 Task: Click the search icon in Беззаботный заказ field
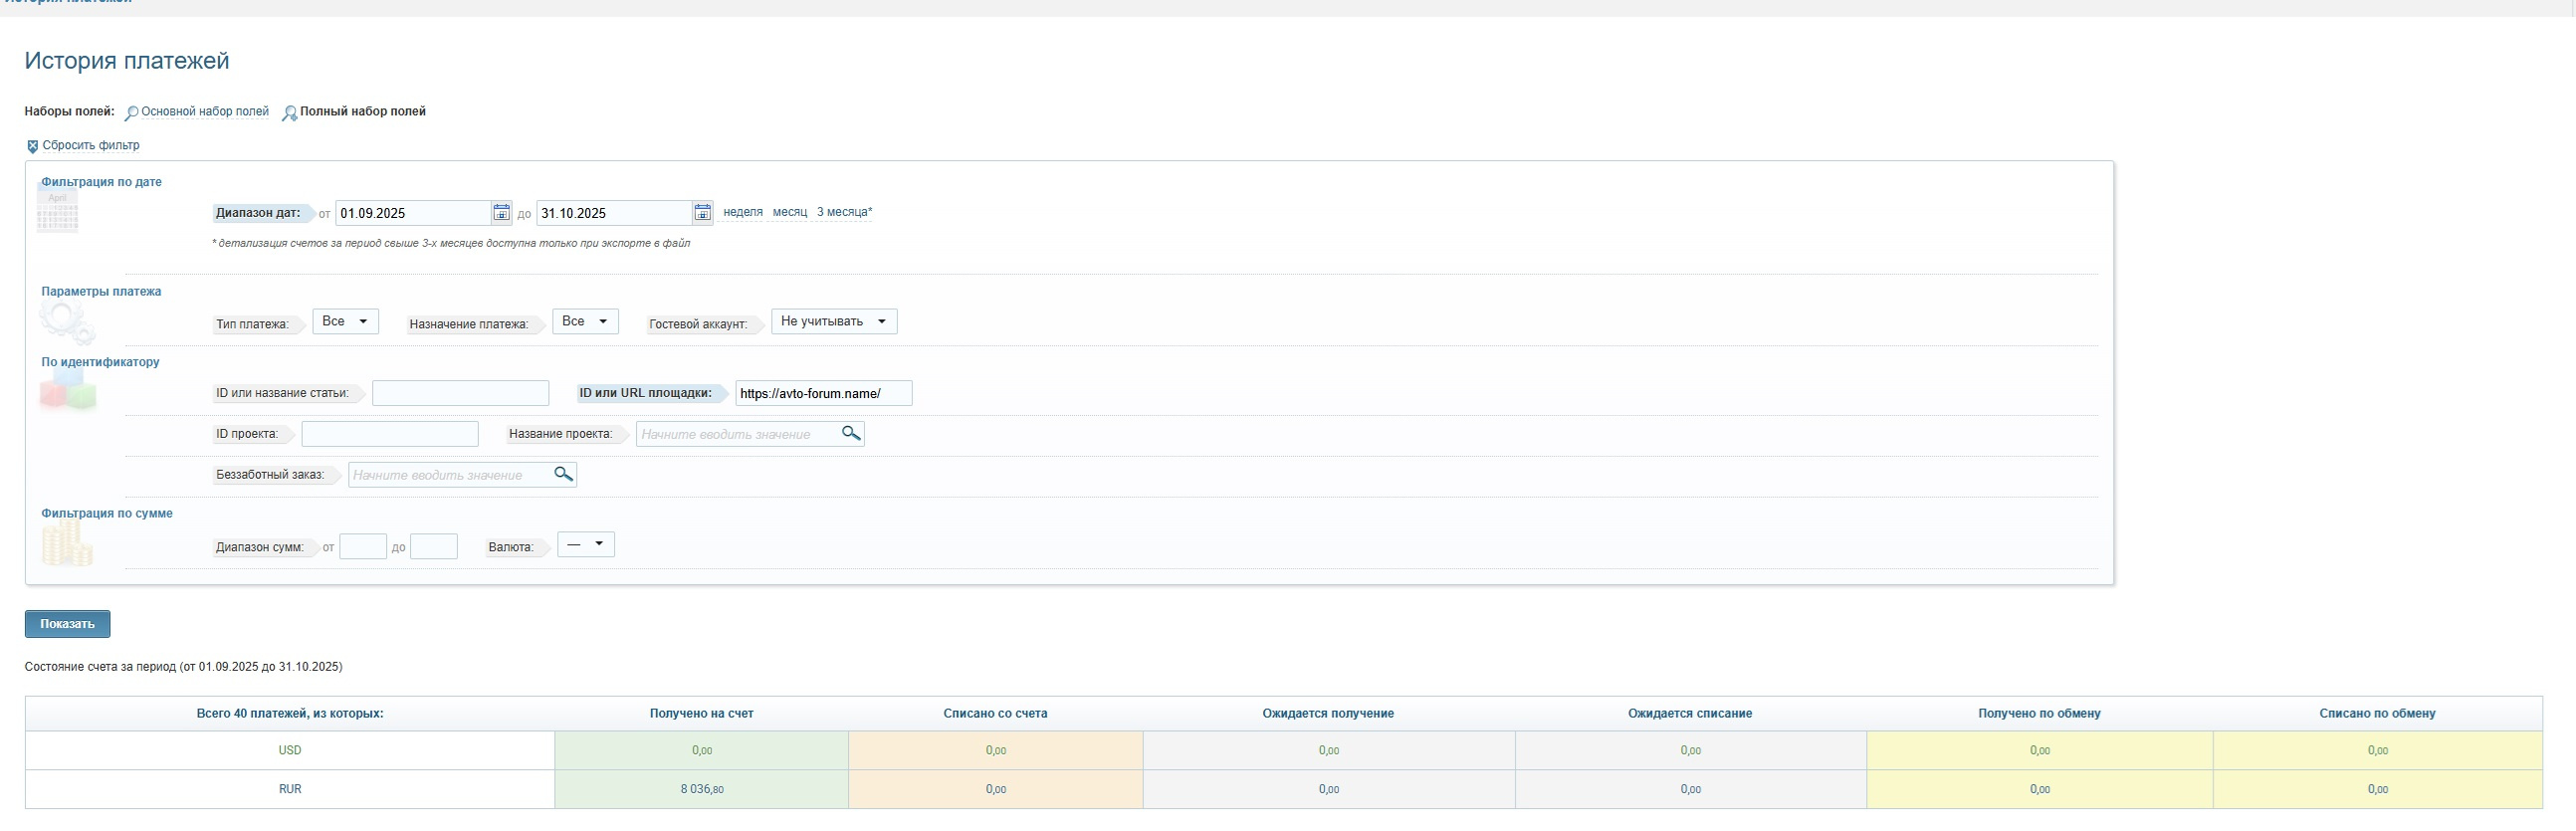[x=563, y=474]
